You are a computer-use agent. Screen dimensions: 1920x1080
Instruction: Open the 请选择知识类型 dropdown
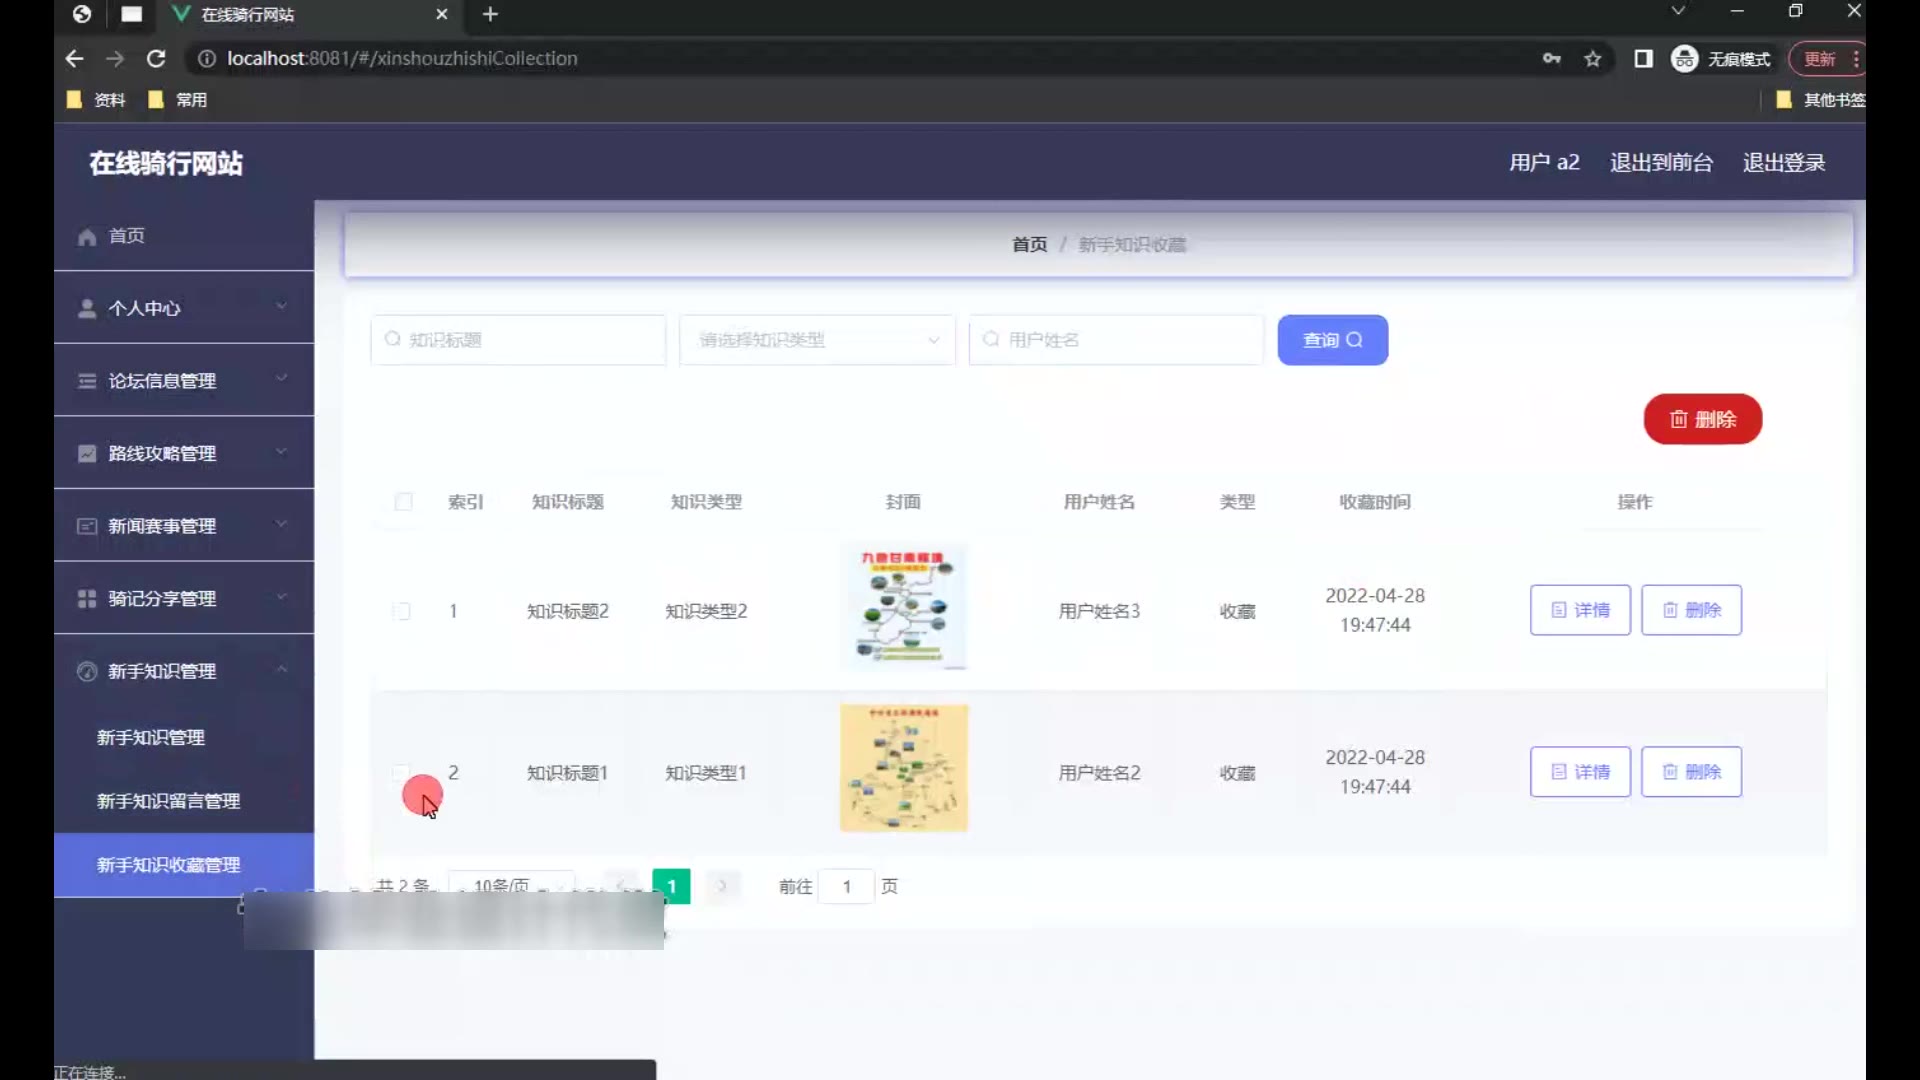pyautogui.click(x=817, y=340)
